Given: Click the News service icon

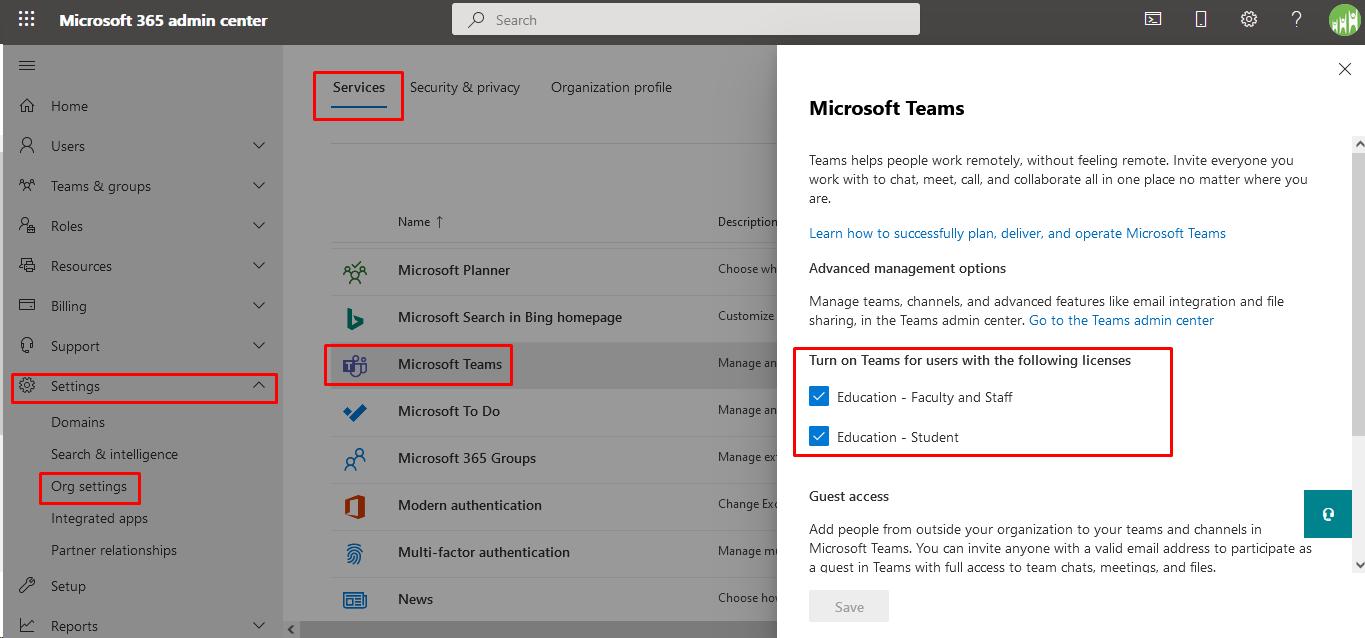Looking at the screenshot, I should coord(355,599).
